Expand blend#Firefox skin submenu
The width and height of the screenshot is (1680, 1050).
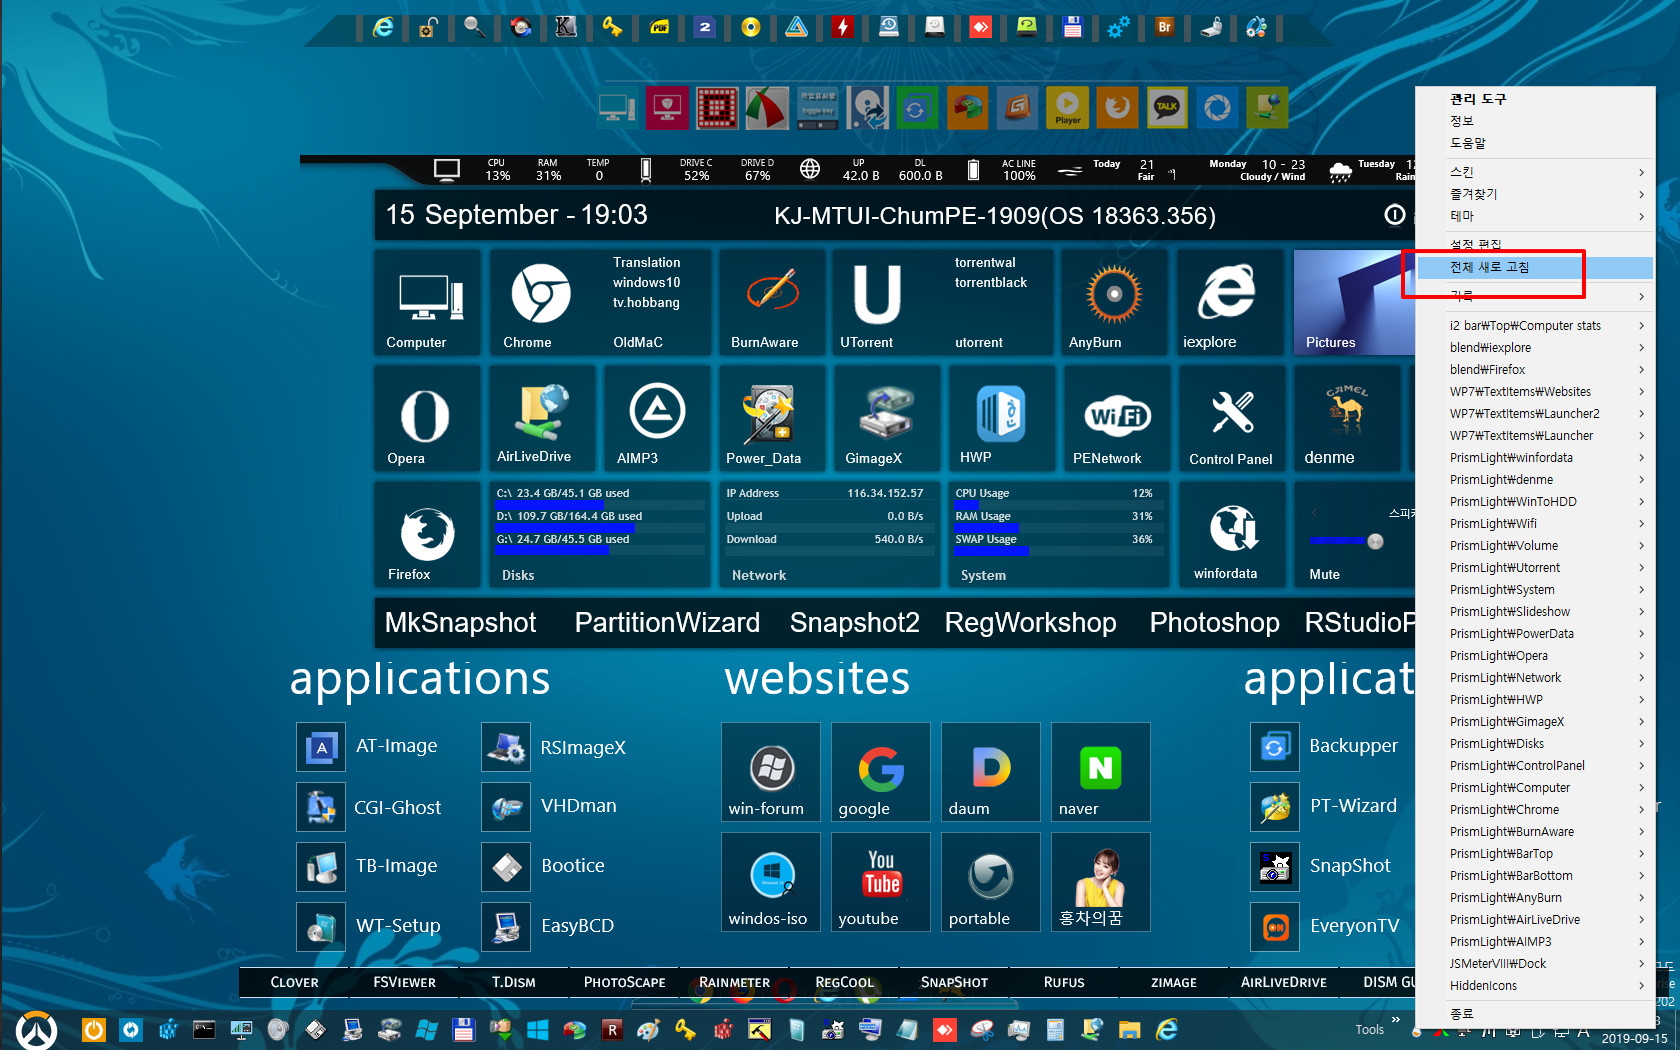coord(1535,370)
